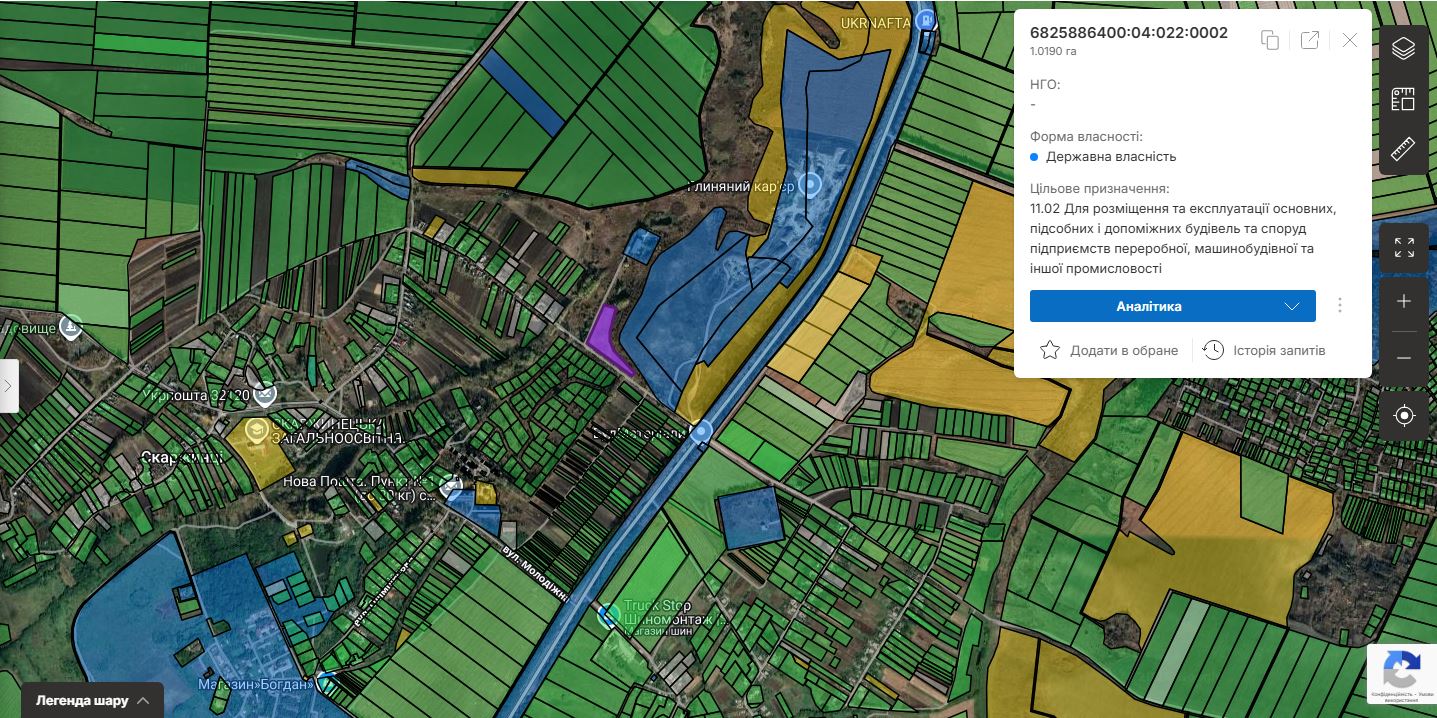Open parcel info in new window
The height and width of the screenshot is (718, 1437).
click(x=1309, y=40)
